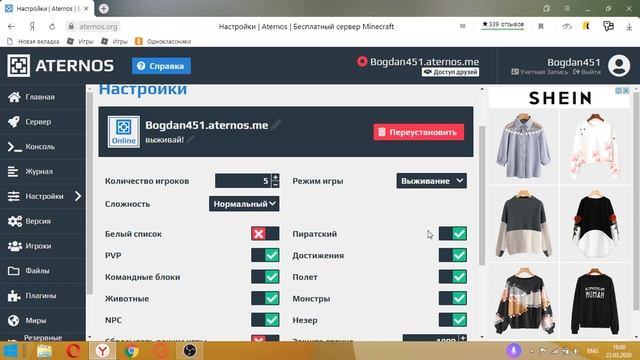Open the Режим игры Выживание dropdown
Screen dimensions: 640x360
[x=431, y=181]
